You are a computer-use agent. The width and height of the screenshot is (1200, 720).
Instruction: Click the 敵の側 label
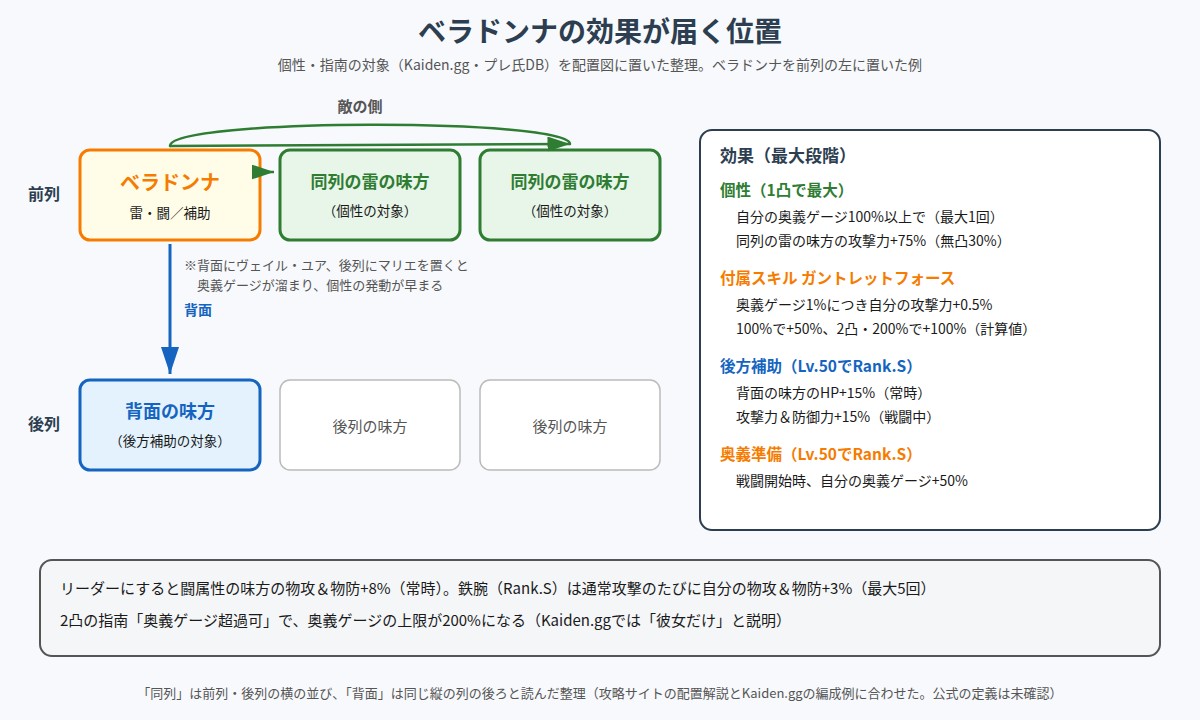(x=359, y=106)
